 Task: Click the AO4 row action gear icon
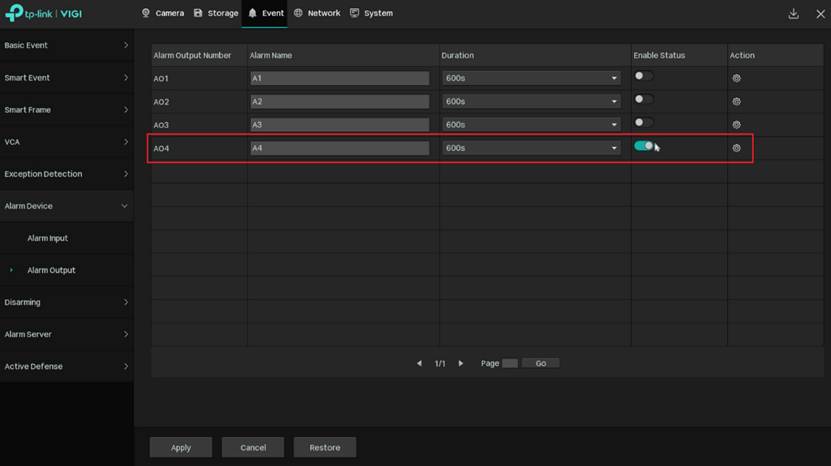(x=736, y=148)
